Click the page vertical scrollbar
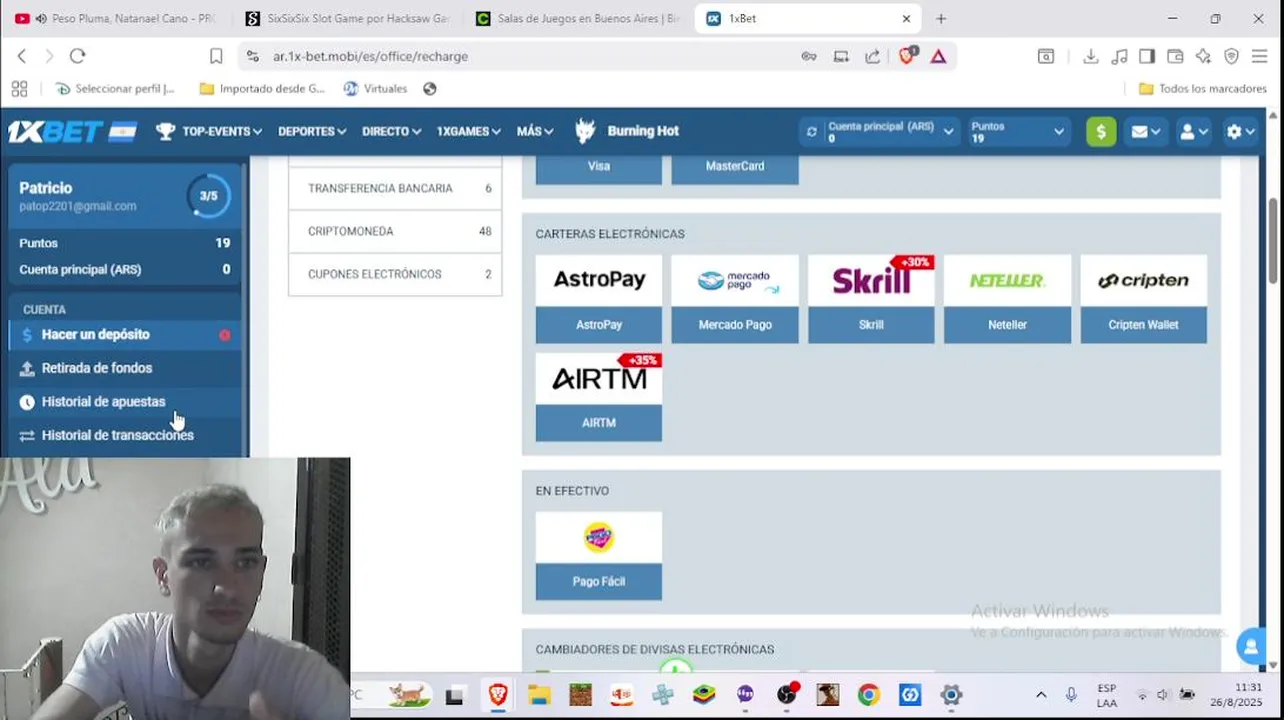The image size is (1284, 720). click(1273, 240)
